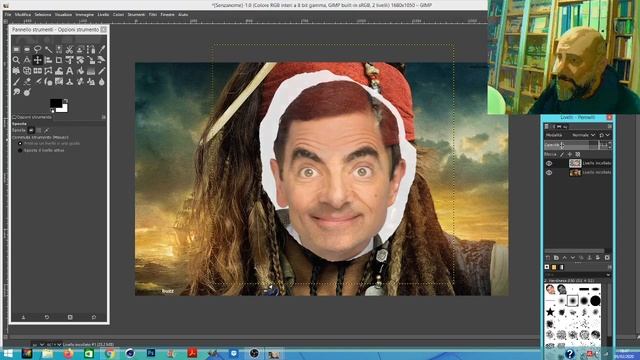
Task: Select the Blur/Sharpen drop tool
Action: tap(102, 82)
